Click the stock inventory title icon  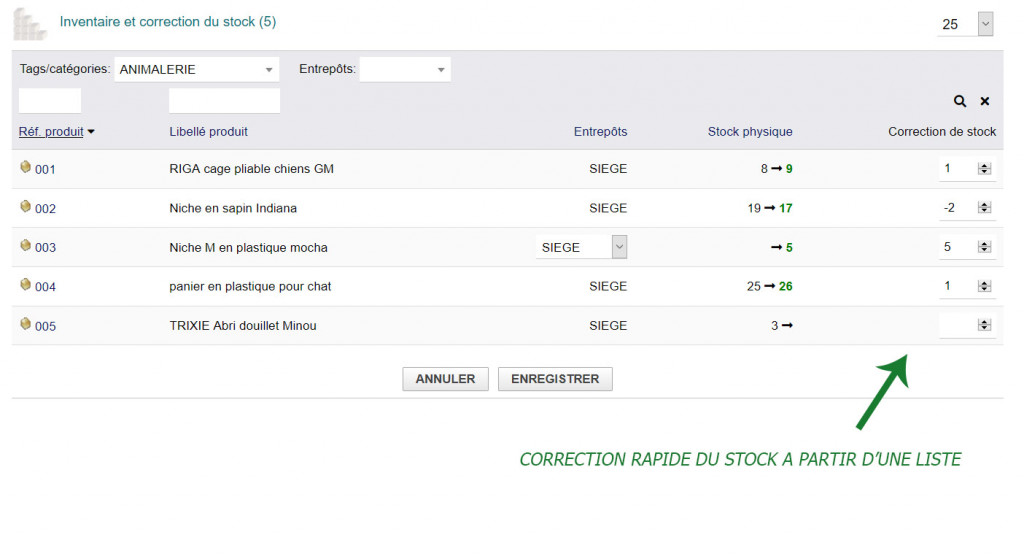point(30,23)
